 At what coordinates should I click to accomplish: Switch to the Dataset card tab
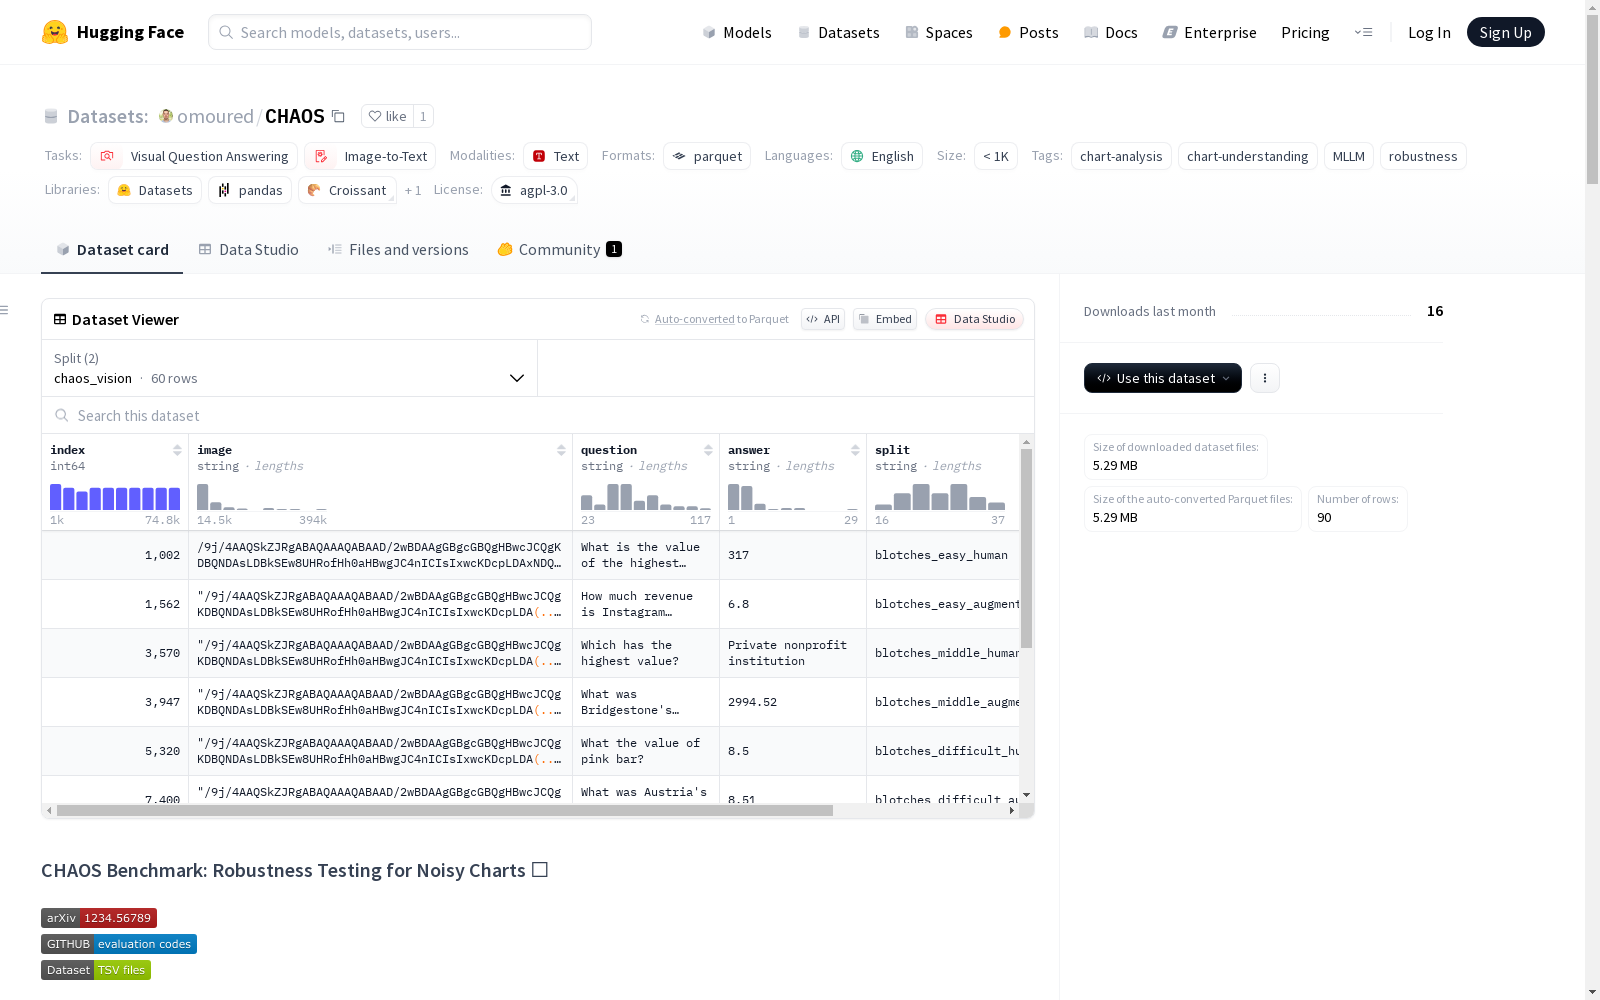pos(112,250)
